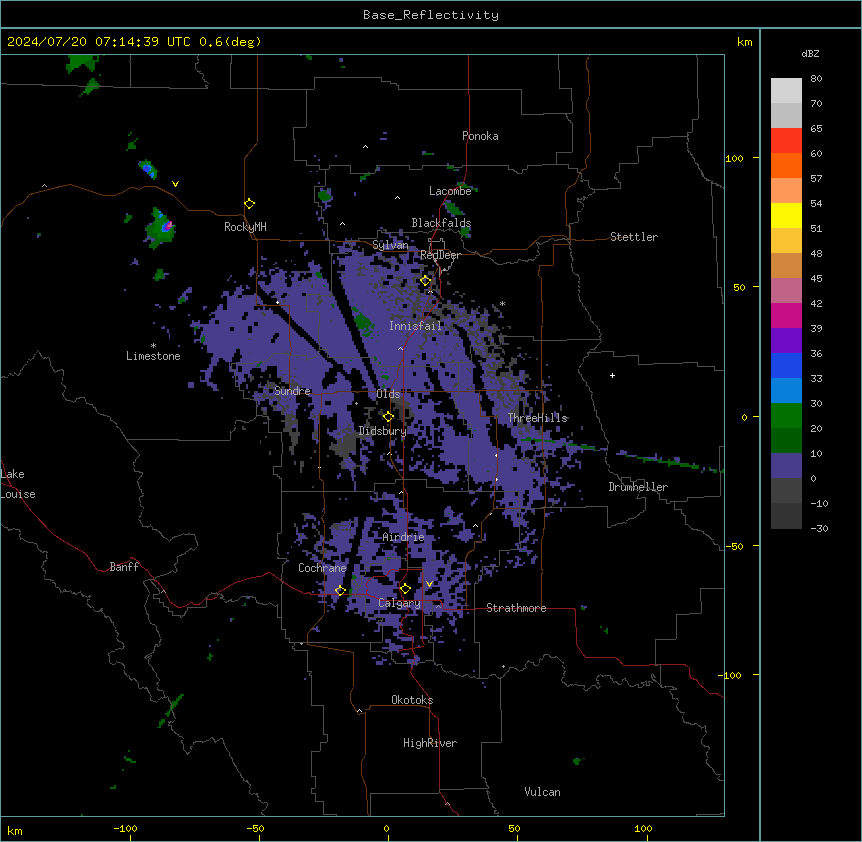The width and height of the screenshot is (862, 842).
Task: Click the dBZ legend heading
Action: coord(810,53)
